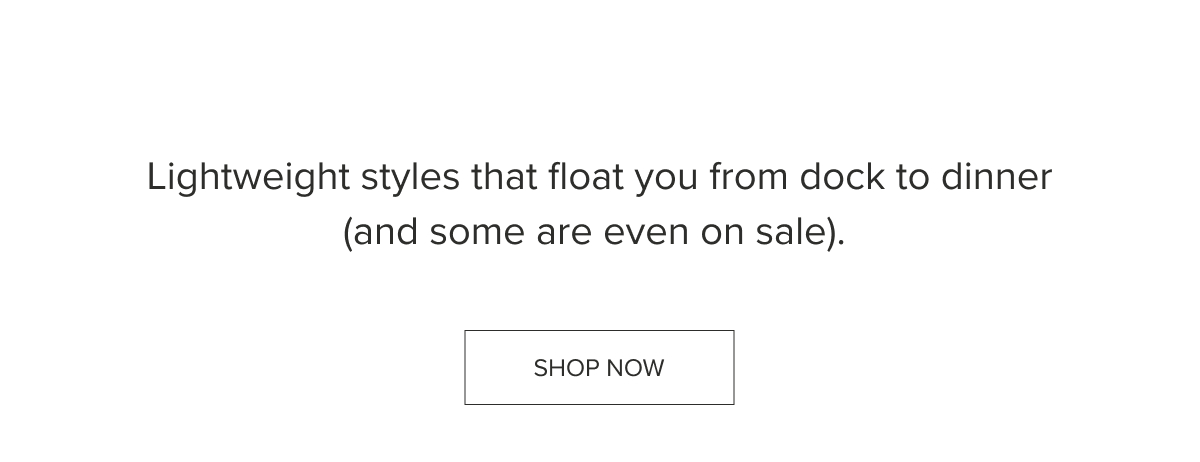Click the right border of SHOP NOW box

coord(734,367)
